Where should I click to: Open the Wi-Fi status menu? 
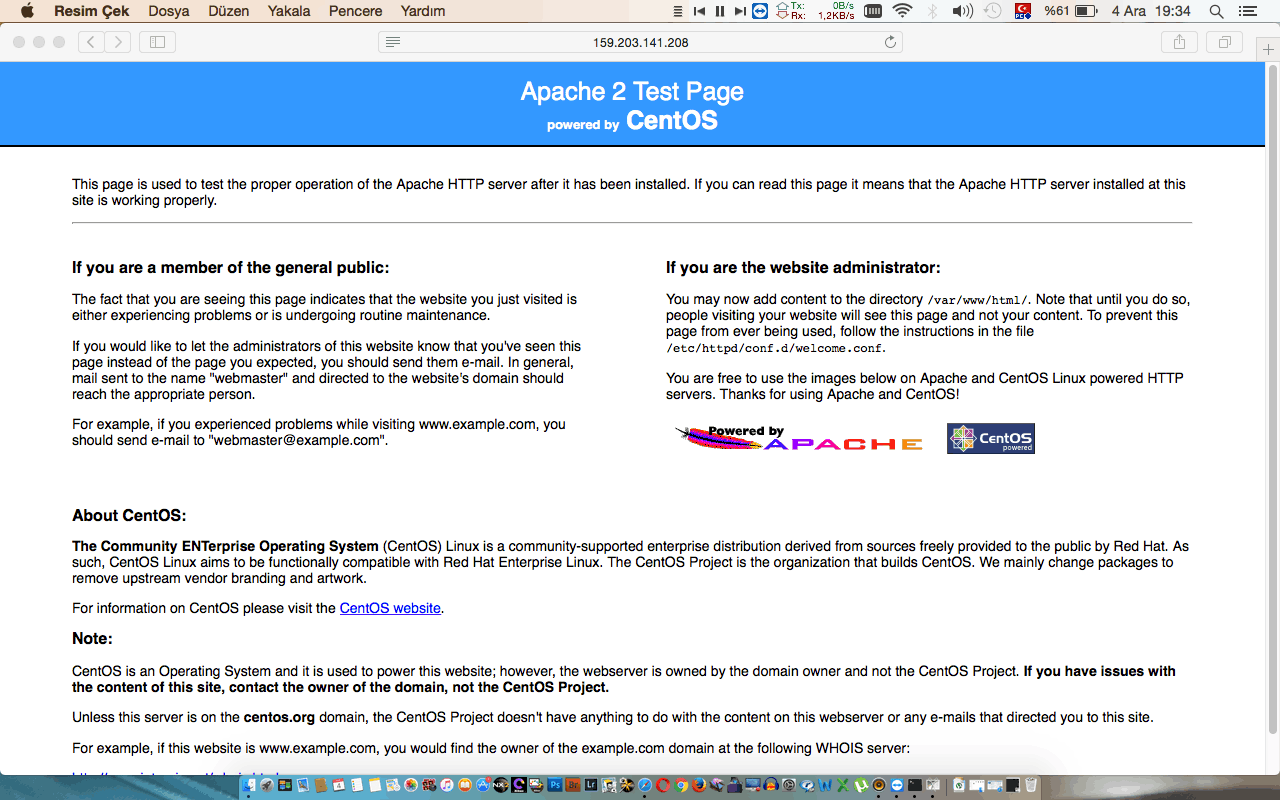click(x=903, y=11)
